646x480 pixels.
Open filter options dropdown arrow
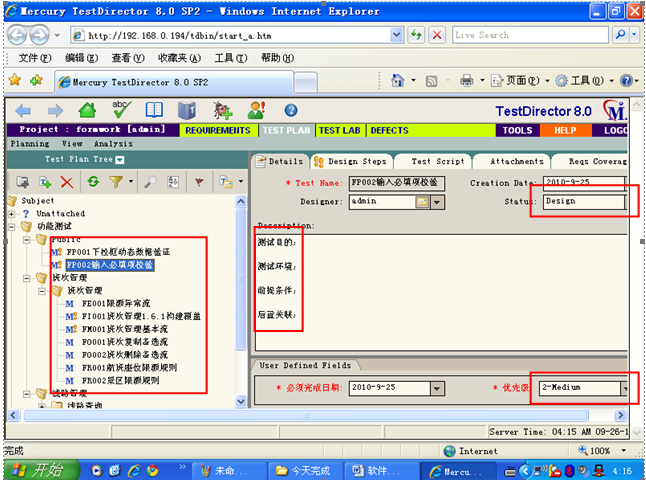pyautogui.click(x=131, y=181)
